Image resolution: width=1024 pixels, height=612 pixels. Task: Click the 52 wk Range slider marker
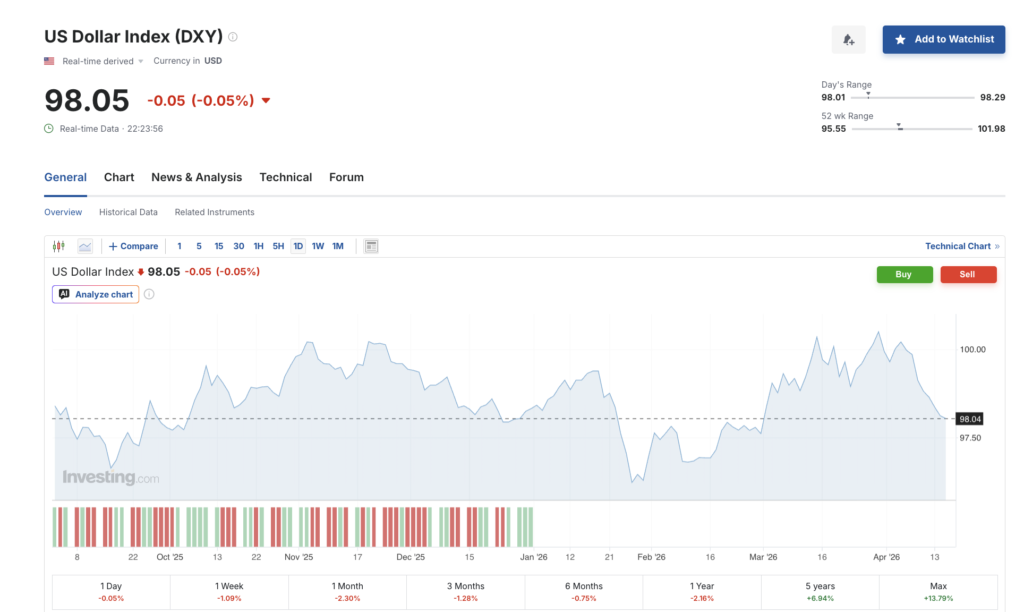tap(899, 125)
